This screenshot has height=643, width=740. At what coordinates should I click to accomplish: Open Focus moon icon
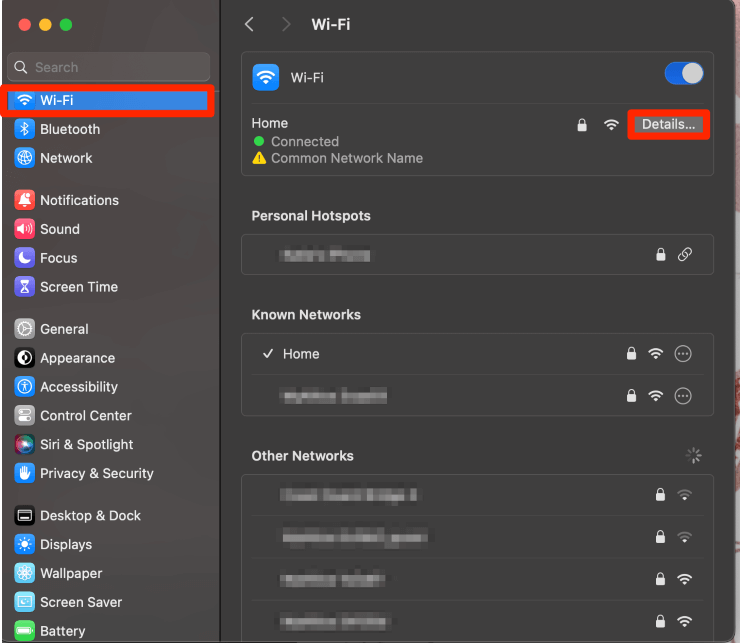[x=25, y=258]
